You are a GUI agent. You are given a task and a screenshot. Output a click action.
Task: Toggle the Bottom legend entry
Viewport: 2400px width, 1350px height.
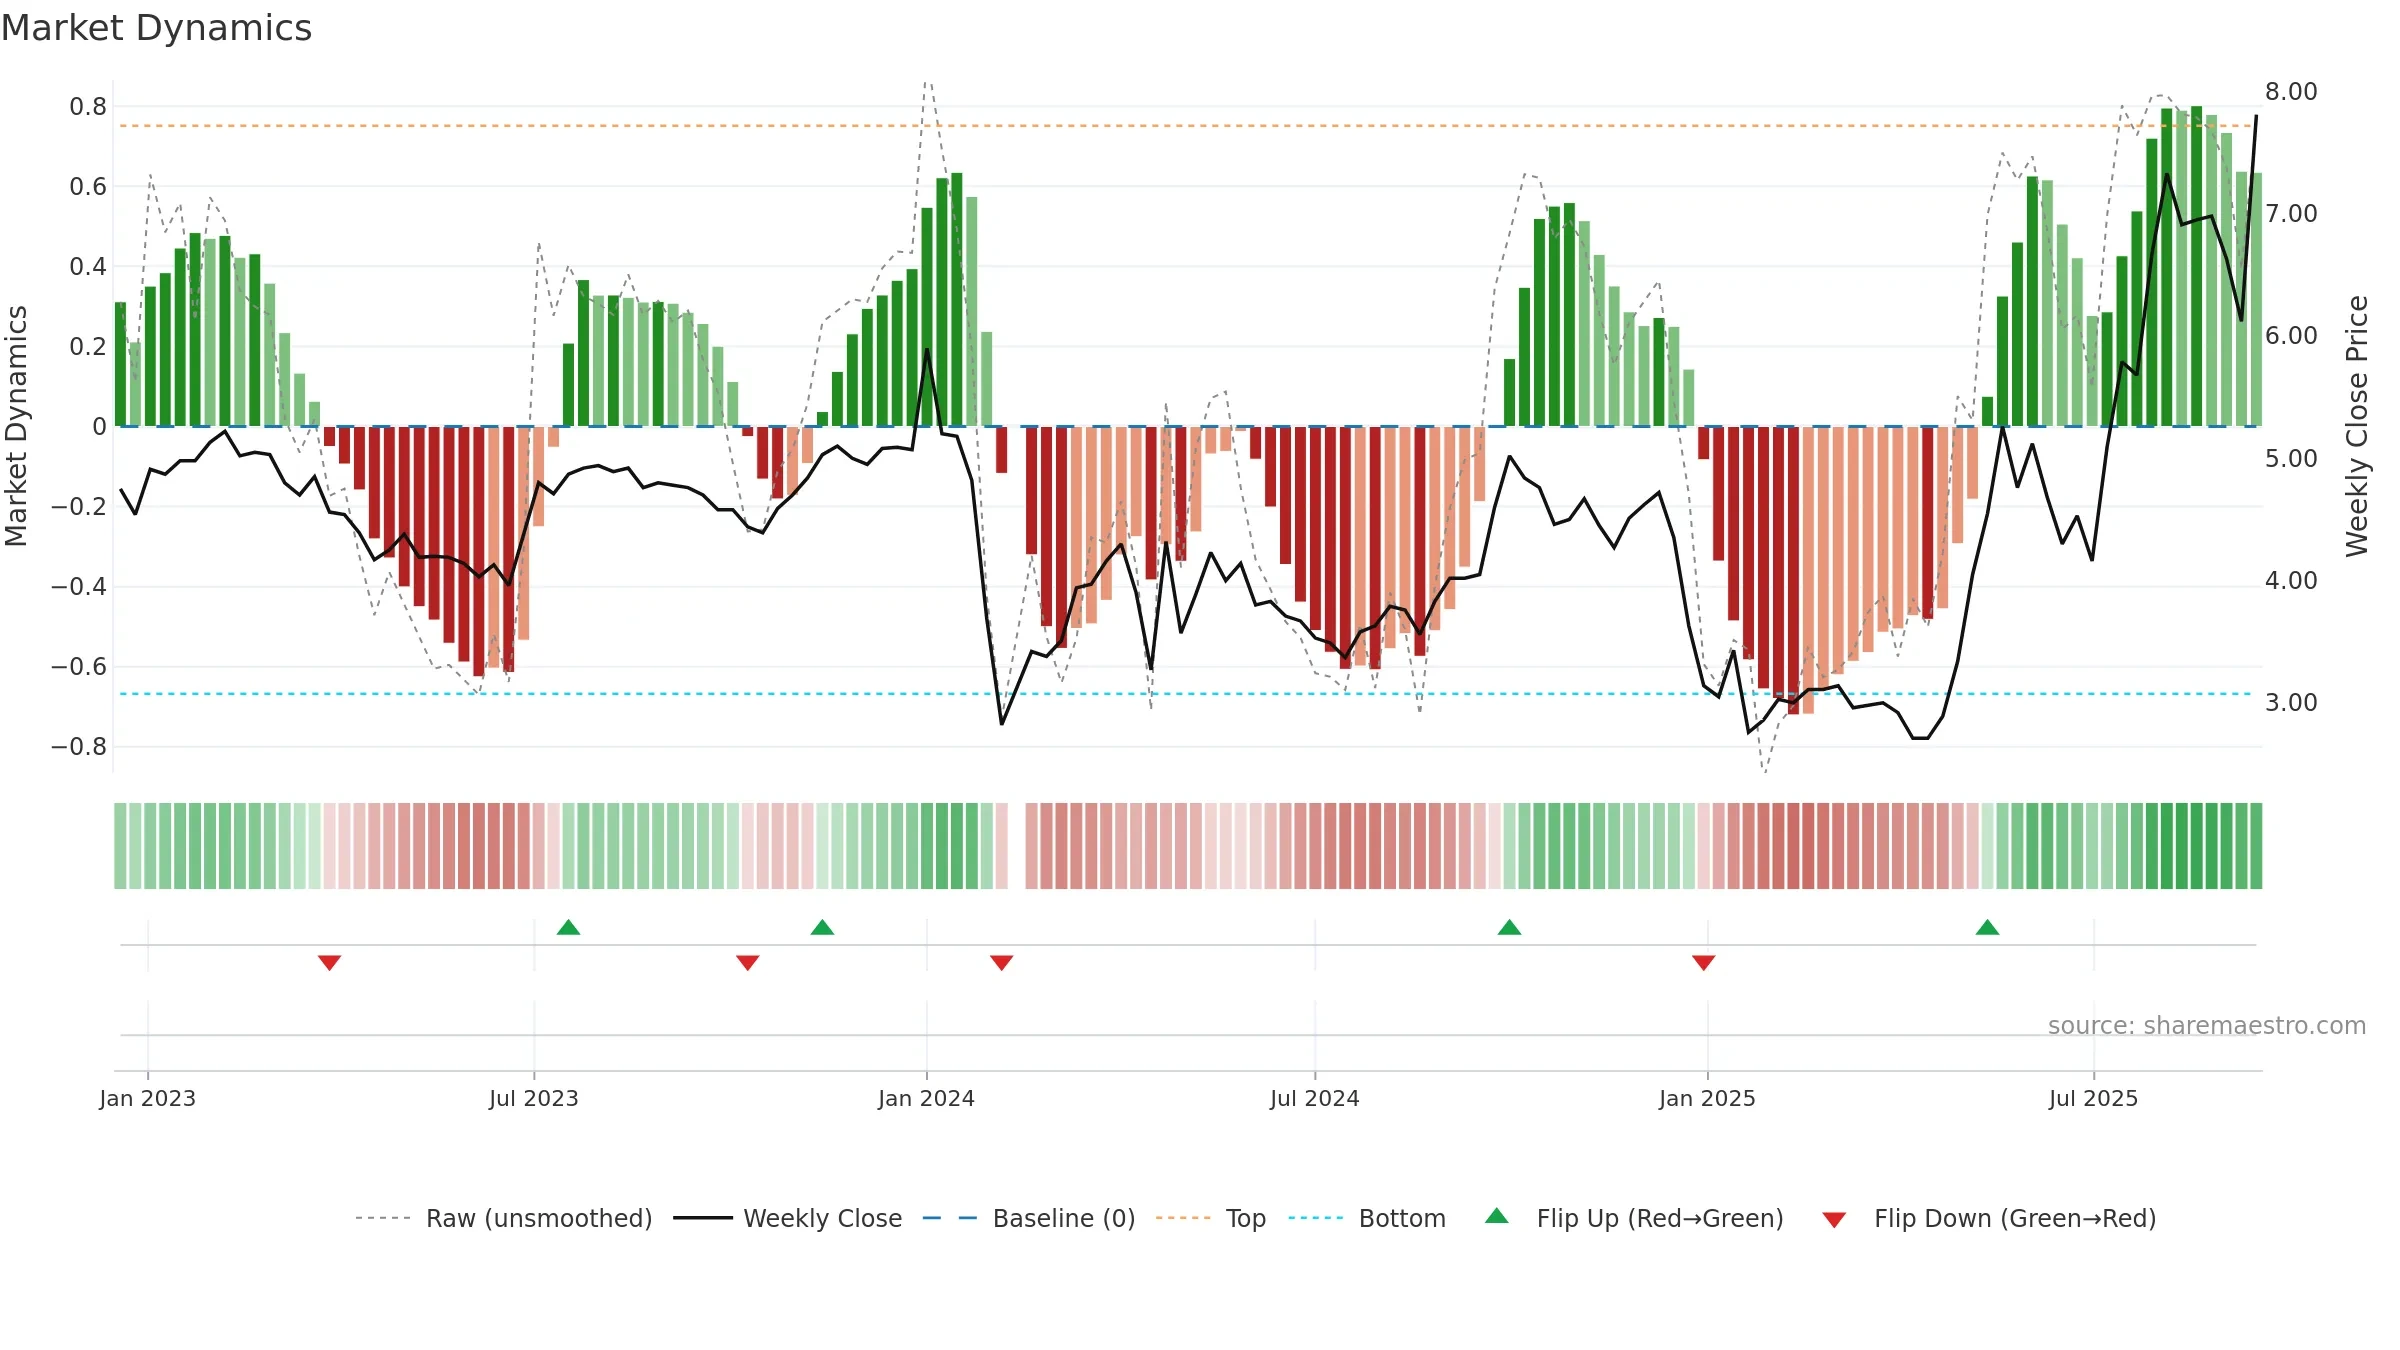click(1367, 1218)
